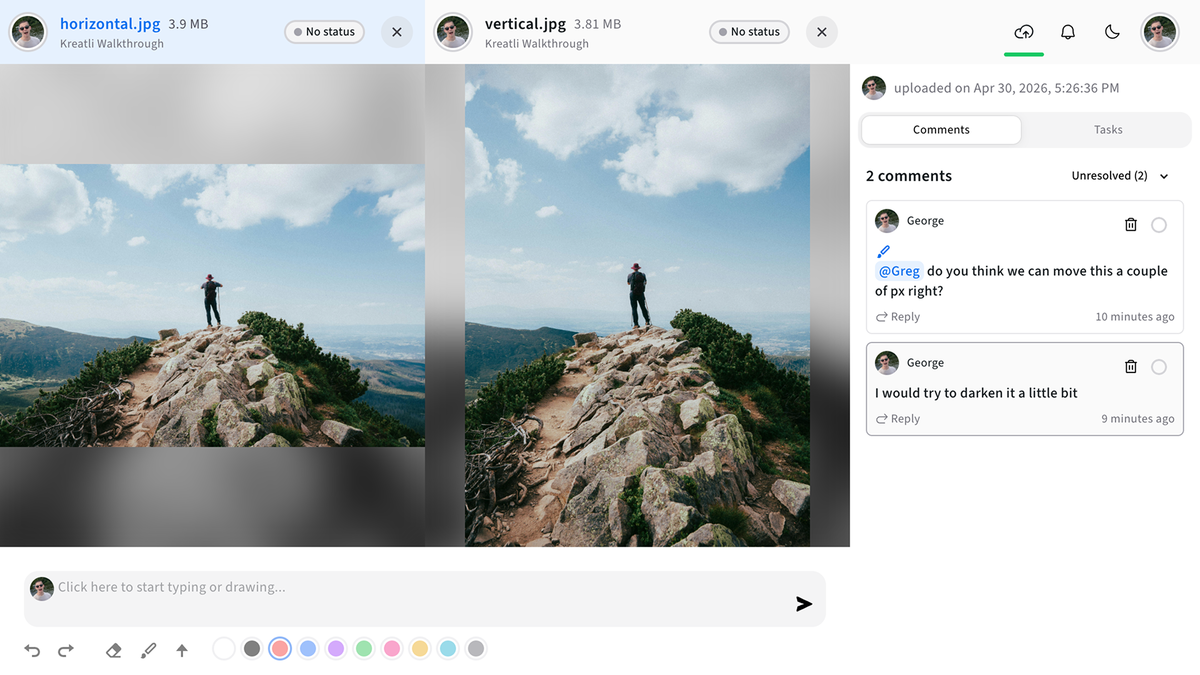Resolve the @Greg comment using its circle
This screenshot has width=1200, height=675.
pyautogui.click(x=1159, y=225)
